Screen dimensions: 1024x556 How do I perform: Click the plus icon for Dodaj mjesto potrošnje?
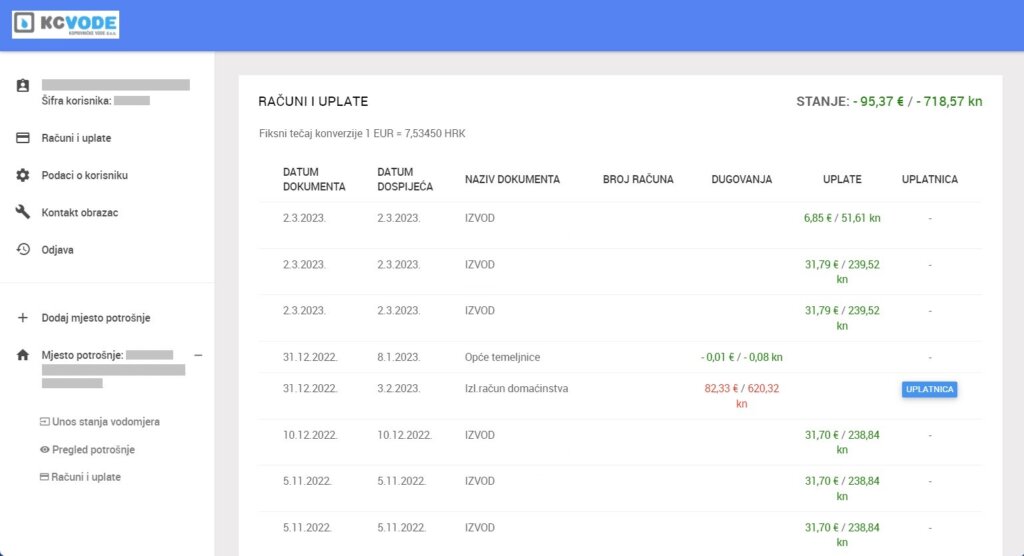coord(23,318)
